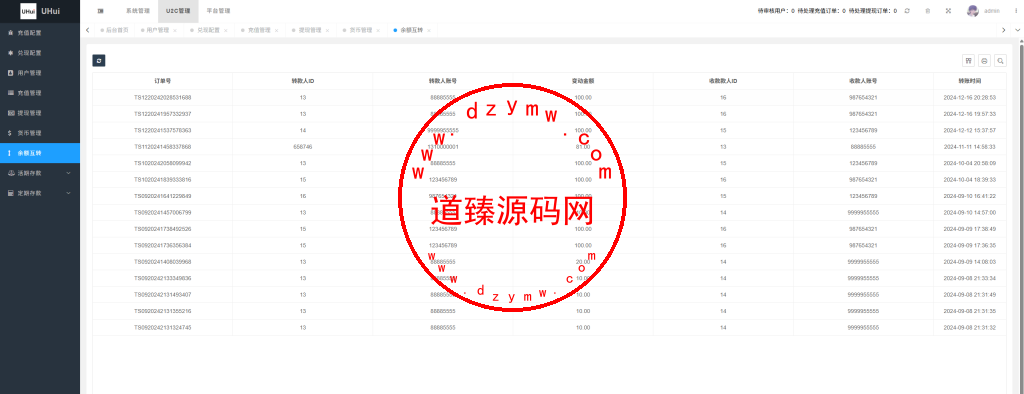Click timestamp 2024-09-10 14:57:00
This screenshot has height=394, width=1024.
(x=970, y=213)
